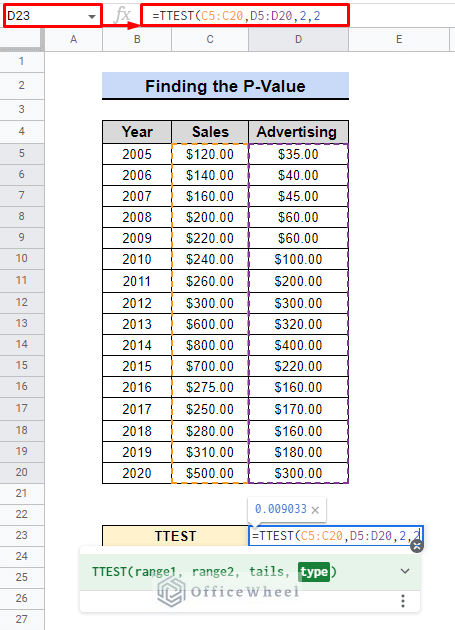Click the Sales header cell
The image size is (455, 630).
[x=210, y=132]
